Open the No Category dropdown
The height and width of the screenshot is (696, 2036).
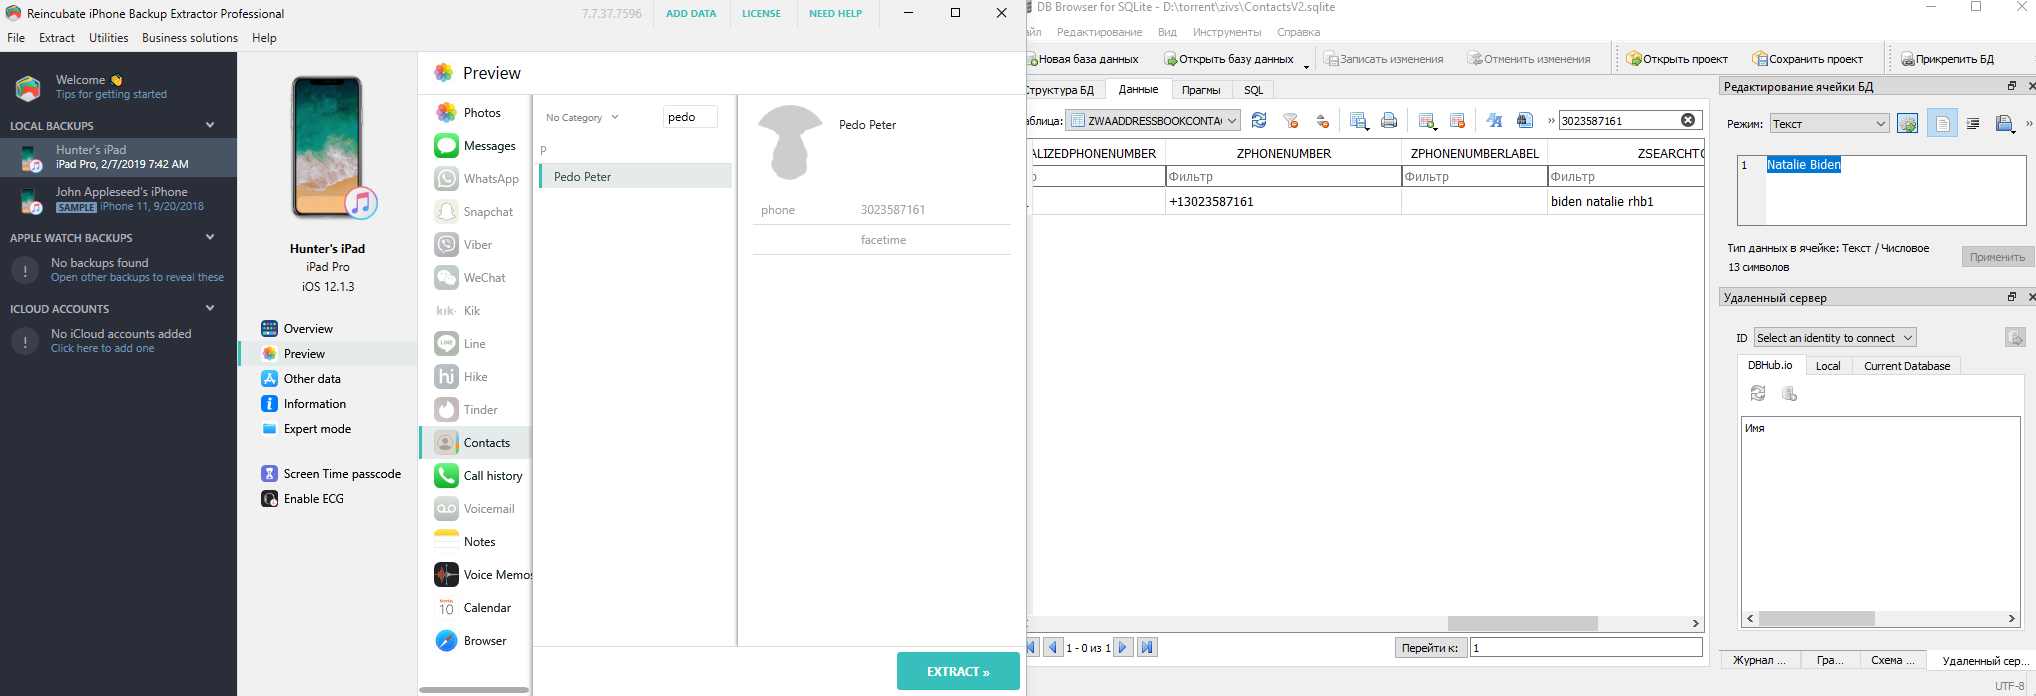(582, 117)
